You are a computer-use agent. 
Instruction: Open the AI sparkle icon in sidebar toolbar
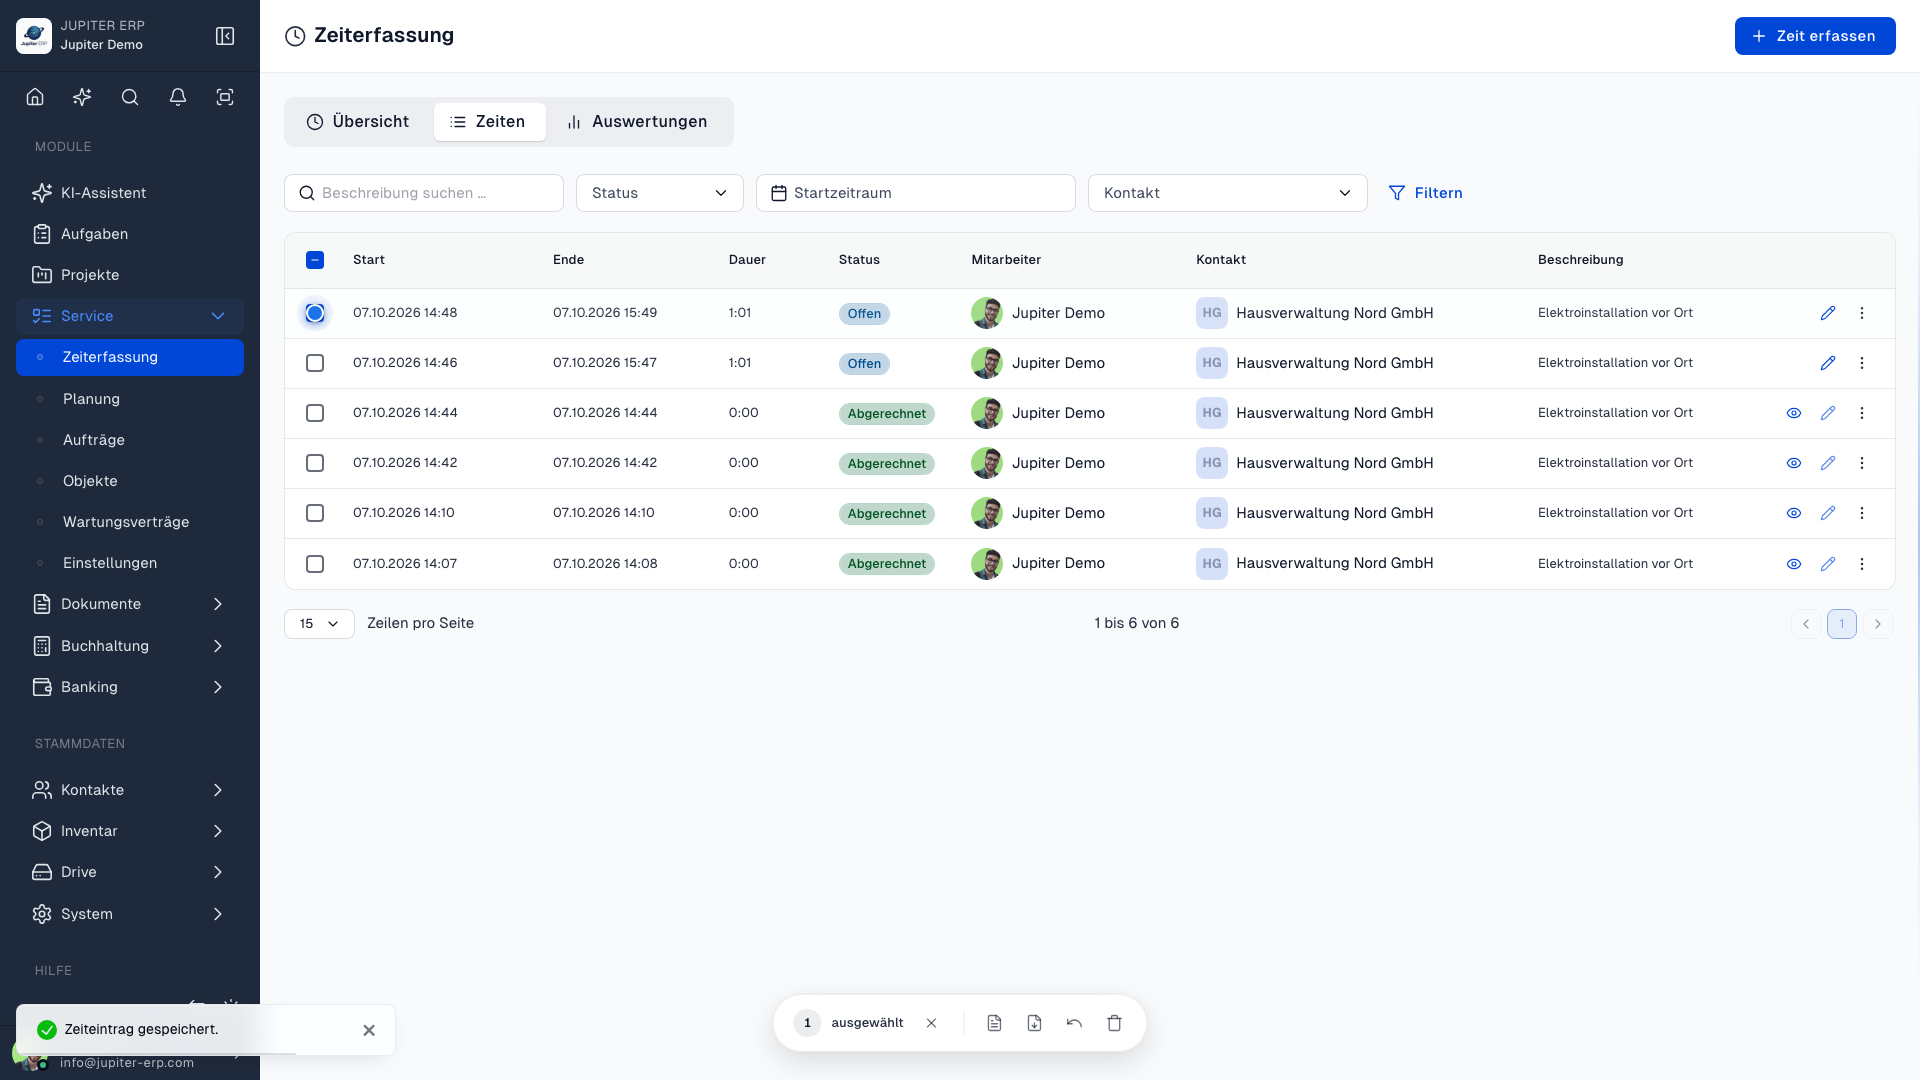pyautogui.click(x=82, y=97)
